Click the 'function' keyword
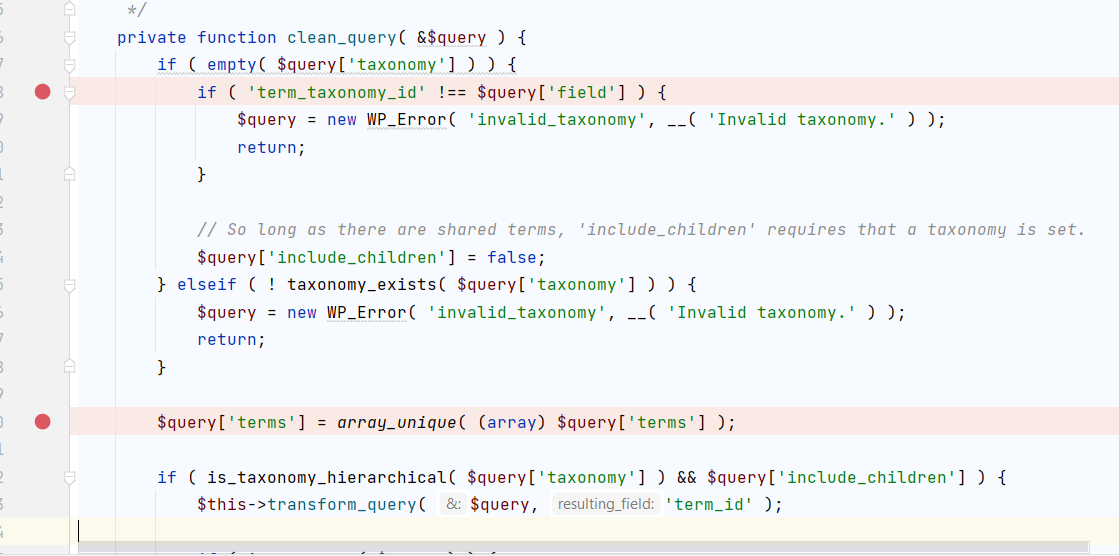Screen dimensions: 1119x556 tap(237, 38)
